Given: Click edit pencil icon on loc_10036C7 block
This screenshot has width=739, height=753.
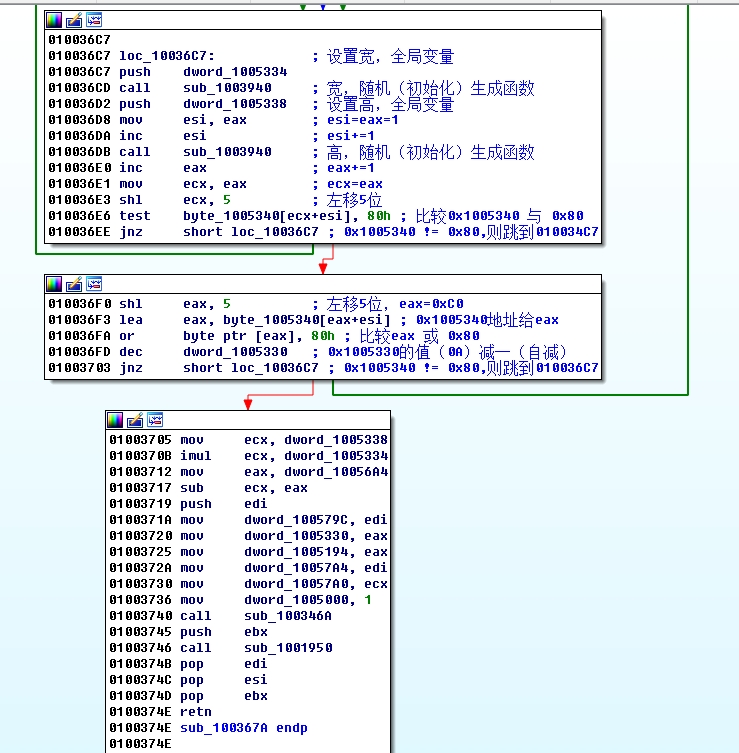Looking at the screenshot, I should click(x=74, y=20).
